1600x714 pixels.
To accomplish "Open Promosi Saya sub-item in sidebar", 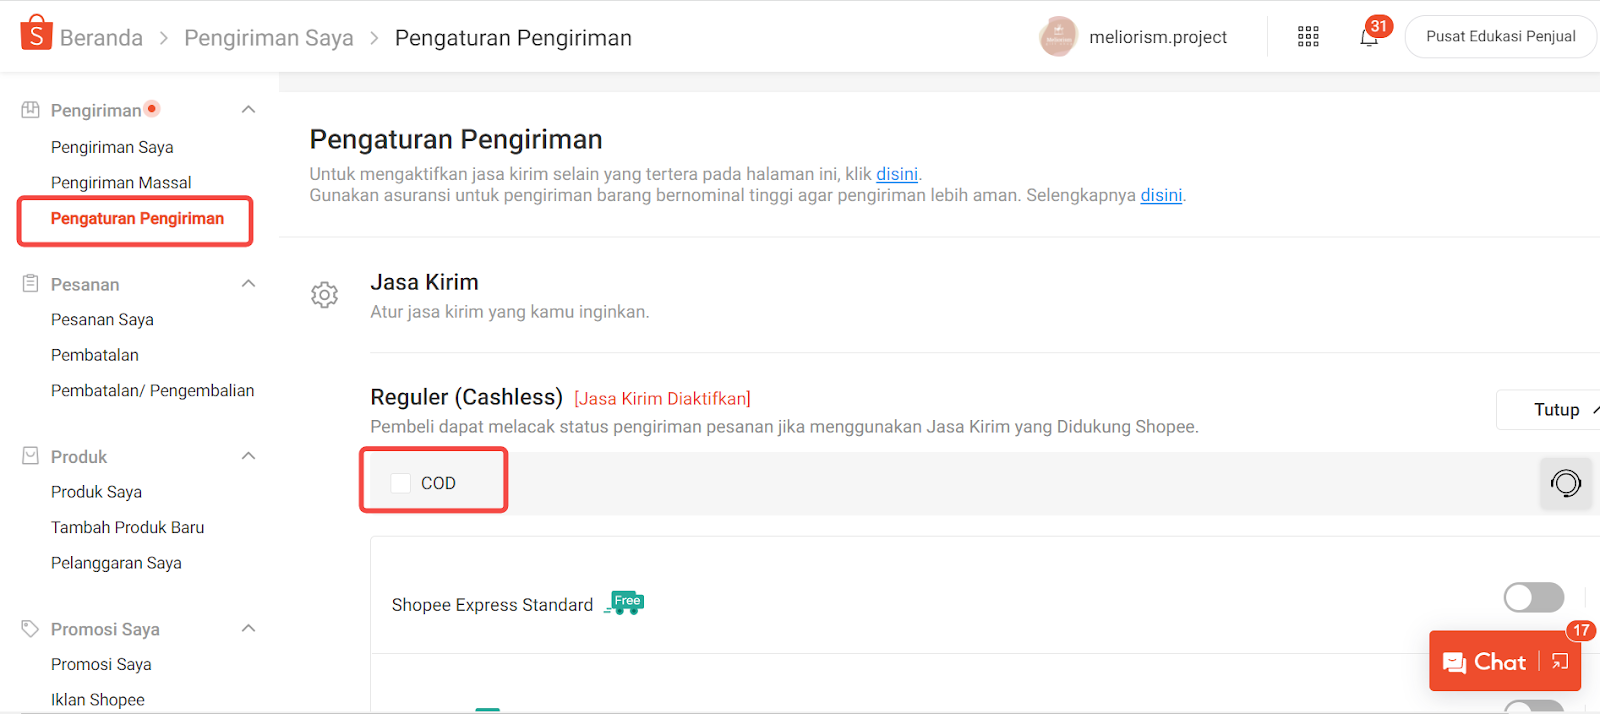I will pyautogui.click(x=101, y=664).
